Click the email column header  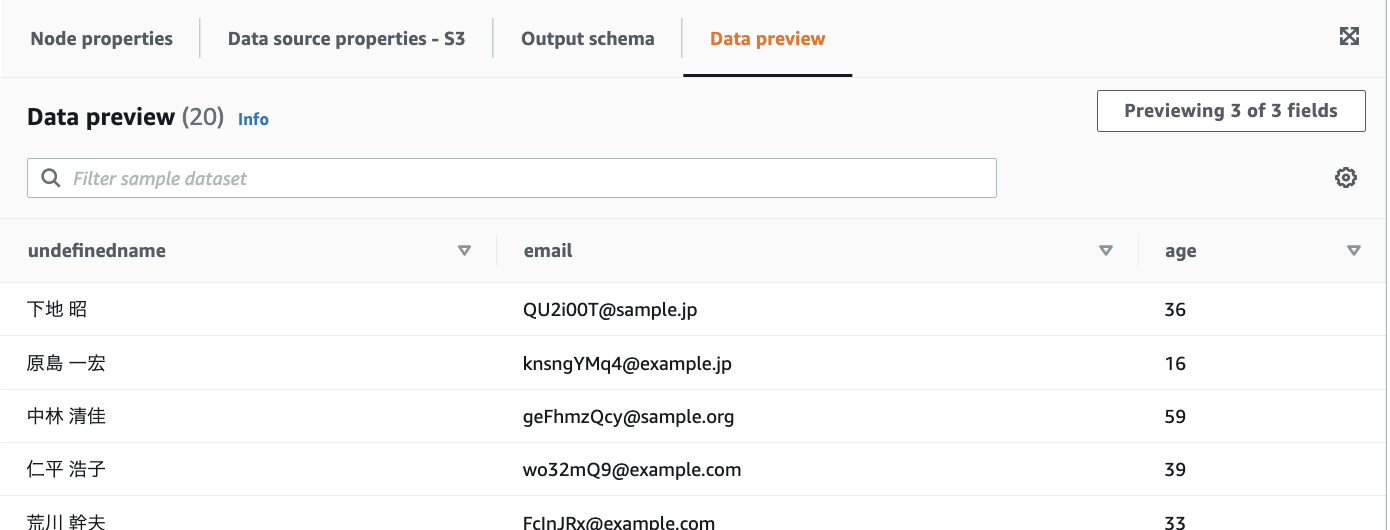coord(548,251)
